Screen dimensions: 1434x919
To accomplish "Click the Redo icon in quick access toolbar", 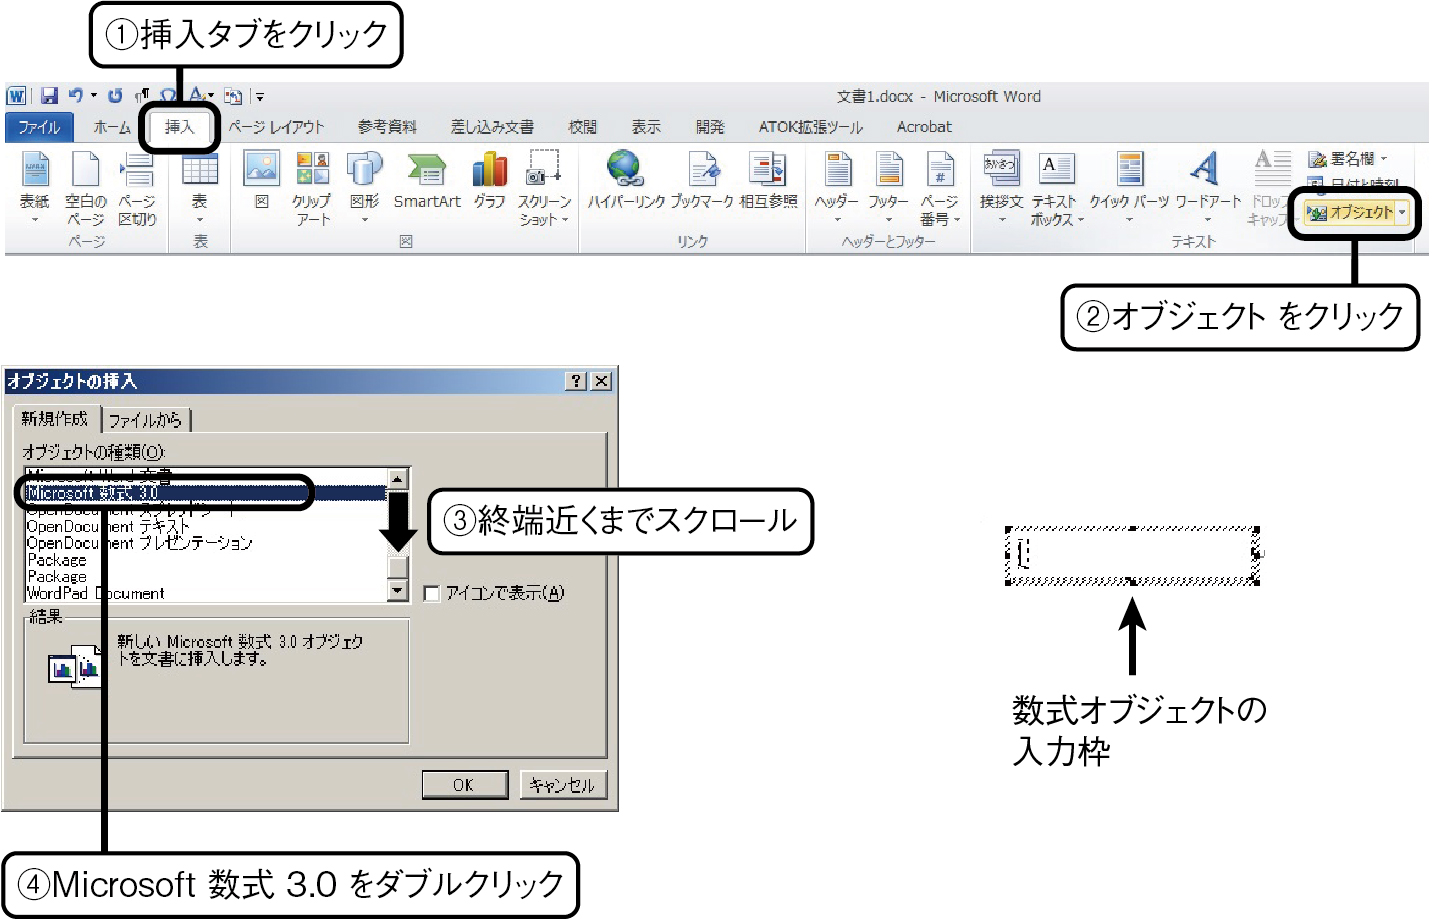I will coord(115,96).
